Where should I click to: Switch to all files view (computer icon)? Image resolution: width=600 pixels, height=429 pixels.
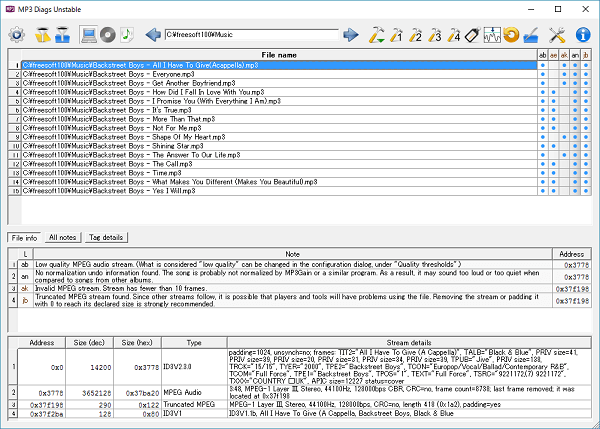click(x=90, y=35)
